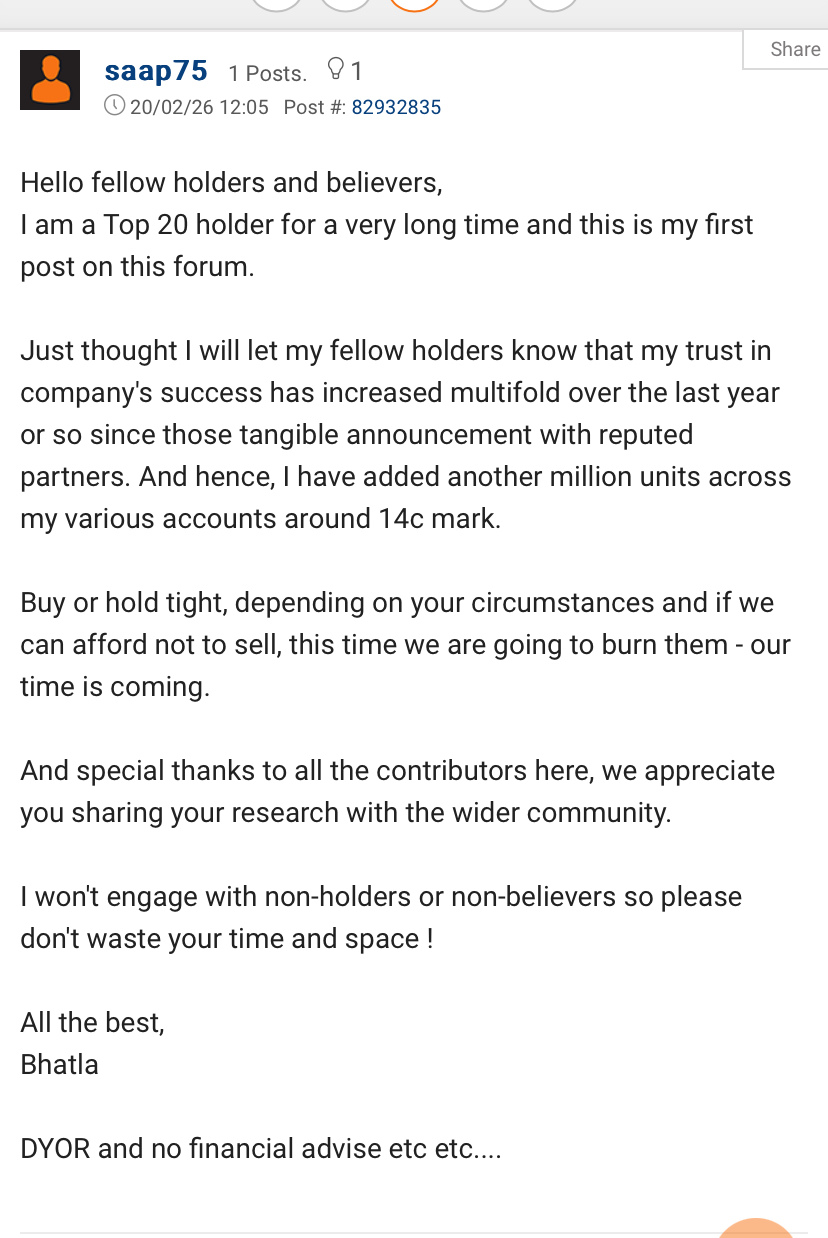The width and height of the screenshot is (828, 1238).
Task: Click the orange user avatar icon
Action: click(x=50, y=80)
